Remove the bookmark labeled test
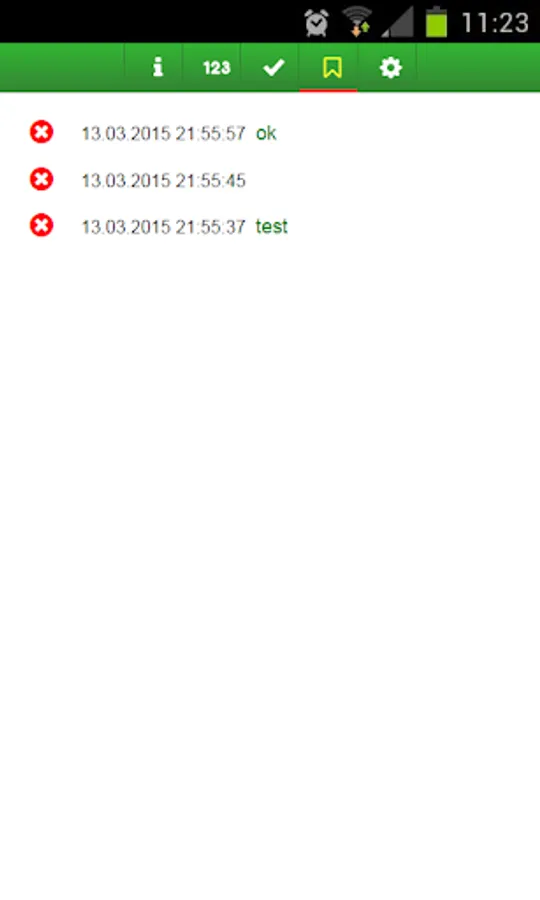This screenshot has height=900, width=540. tap(41, 225)
